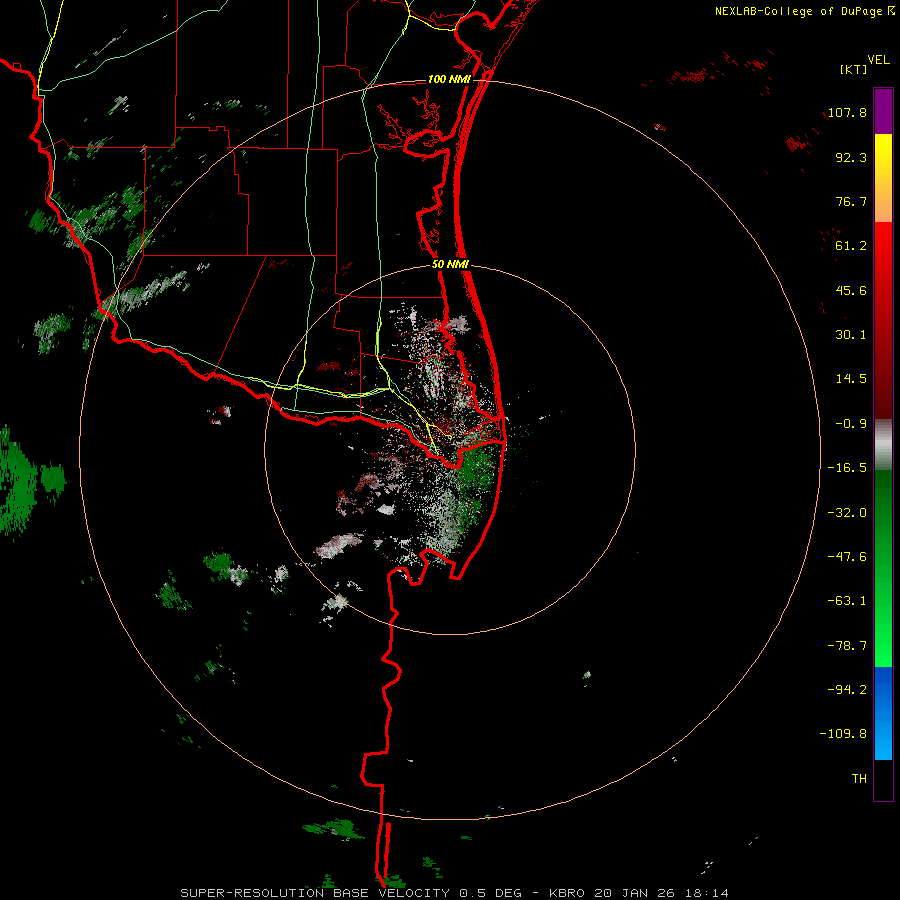This screenshot has width=900, height=900.
Task: Click the 50 NMI range ring label
Action: point(451,265)
